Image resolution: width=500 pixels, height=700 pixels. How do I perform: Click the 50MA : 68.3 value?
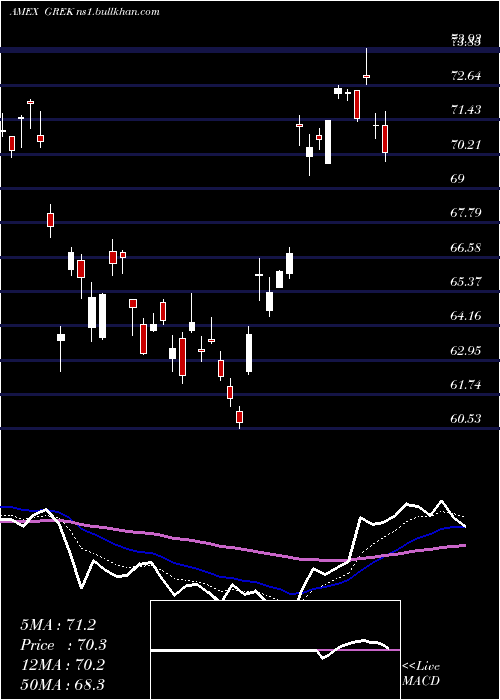pyautogui.click(x=62, y=684)
